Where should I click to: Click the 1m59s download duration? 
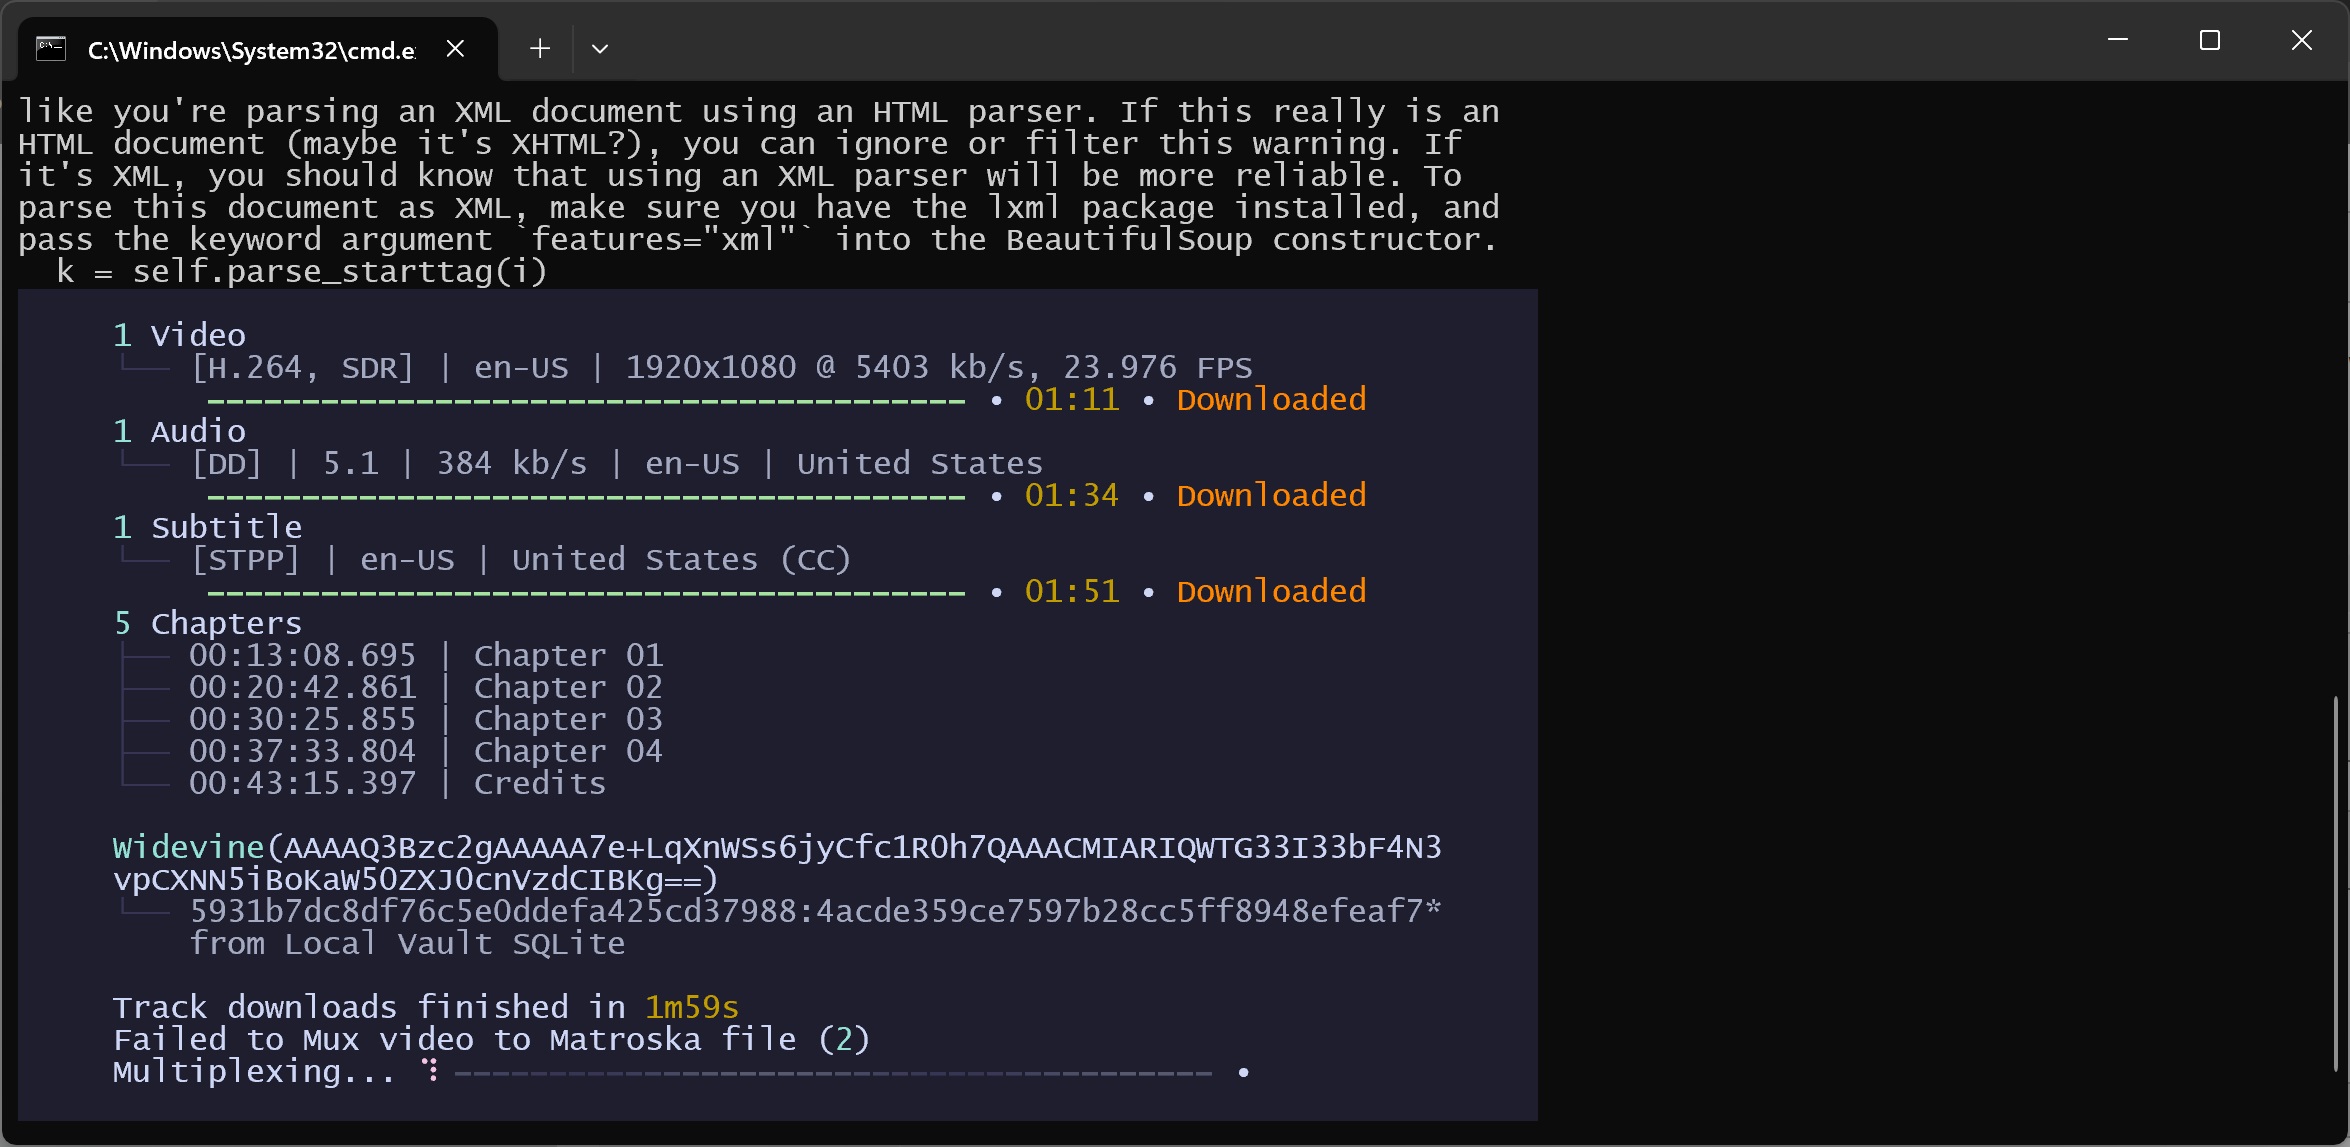tap(691, 1008)
